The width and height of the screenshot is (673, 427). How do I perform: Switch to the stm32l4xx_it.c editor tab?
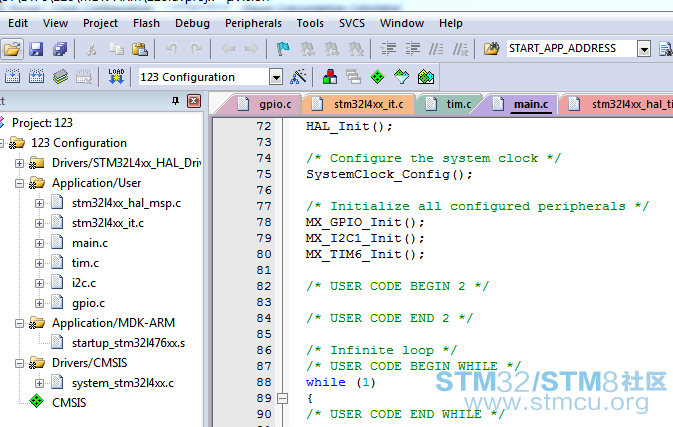coord(360,104)
